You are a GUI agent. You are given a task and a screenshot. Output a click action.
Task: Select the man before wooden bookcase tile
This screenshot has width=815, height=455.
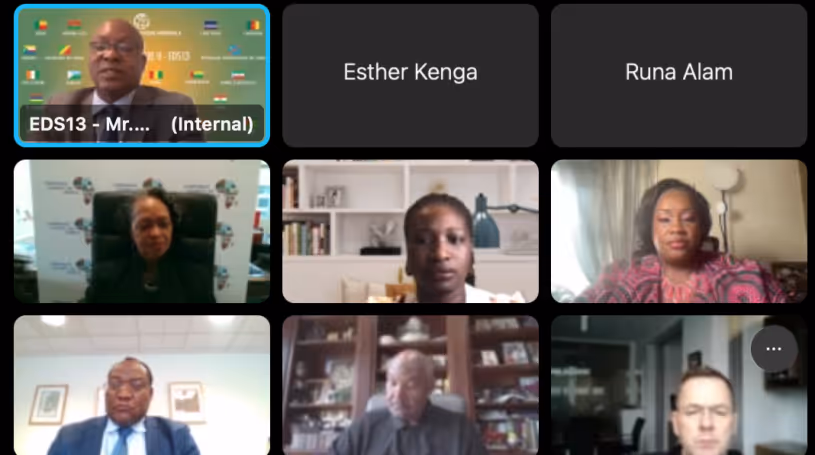click(x=410, y=385)
